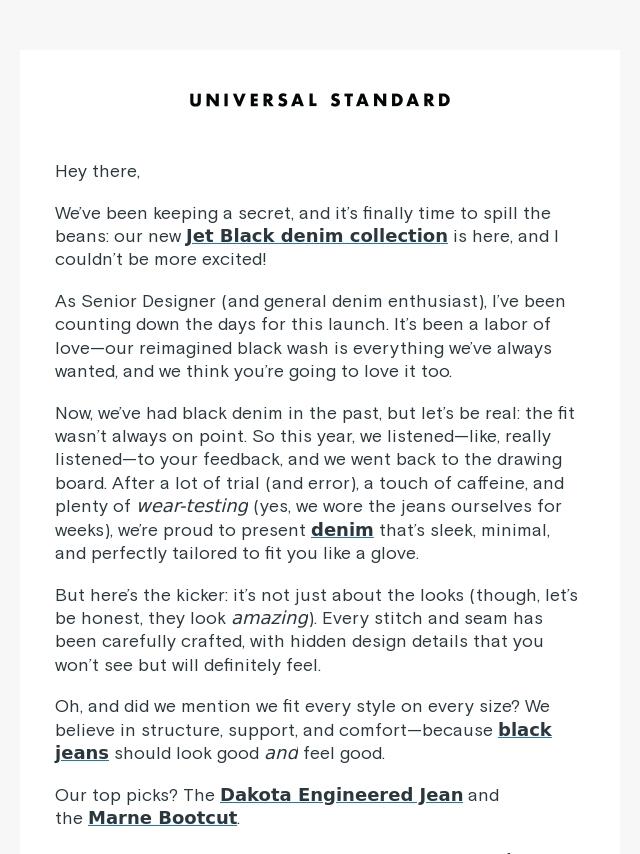Open the Jet Black denim collection link
640x854 pixels.
click(316, 236)
